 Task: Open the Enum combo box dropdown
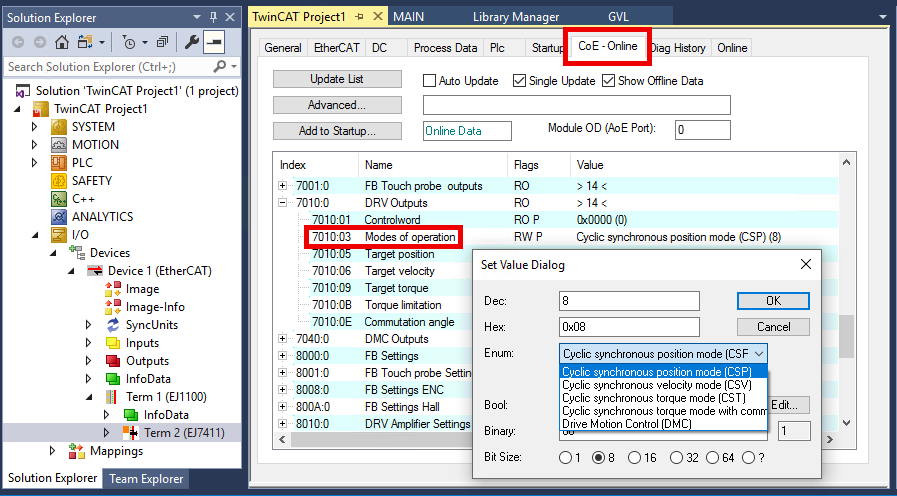759,354
